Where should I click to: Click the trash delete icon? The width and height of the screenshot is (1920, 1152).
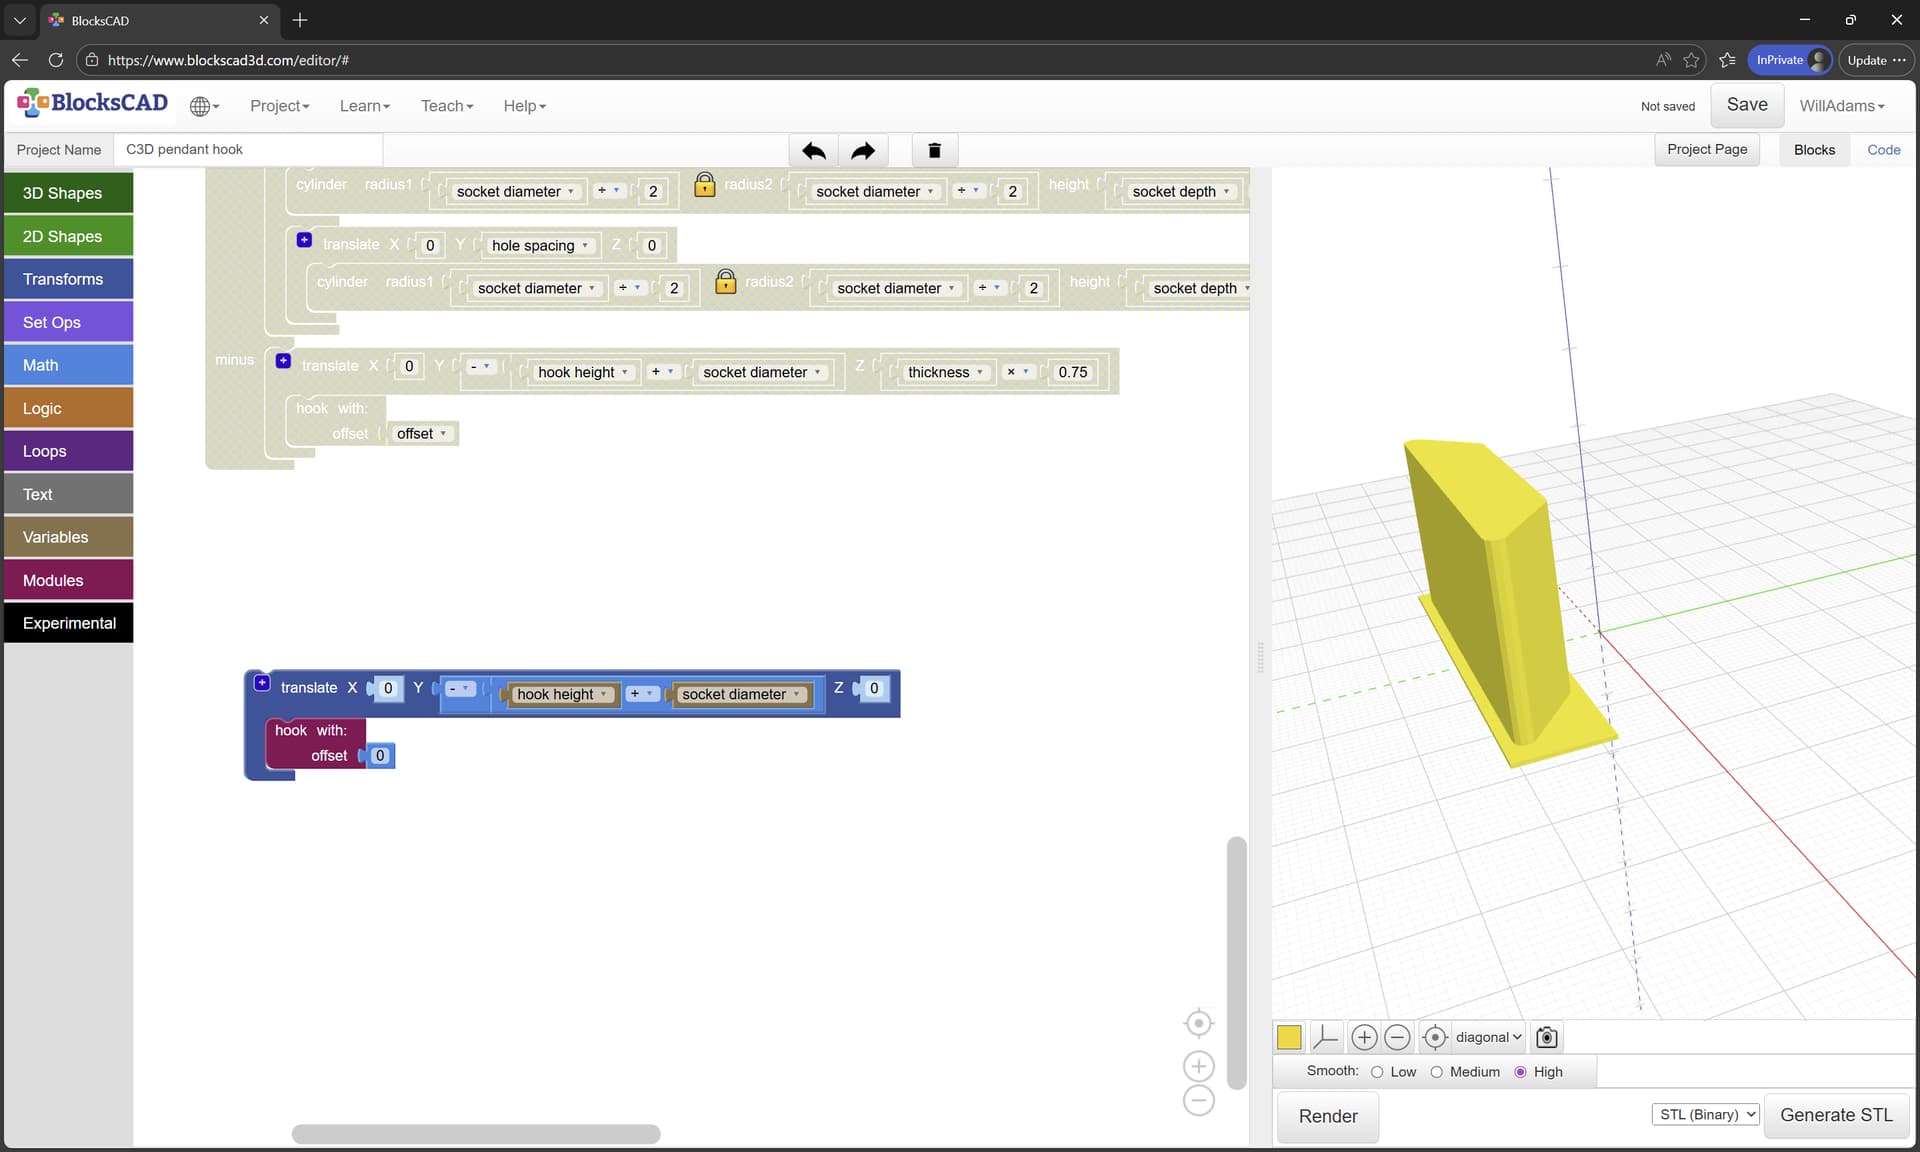pos(934,151)
